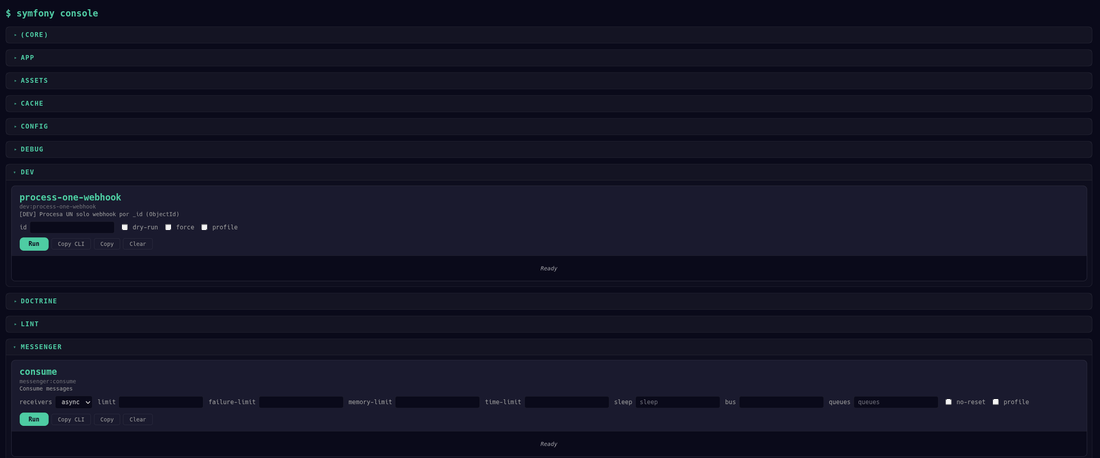Click Copy in the consume card

click(x=107, y=419)
